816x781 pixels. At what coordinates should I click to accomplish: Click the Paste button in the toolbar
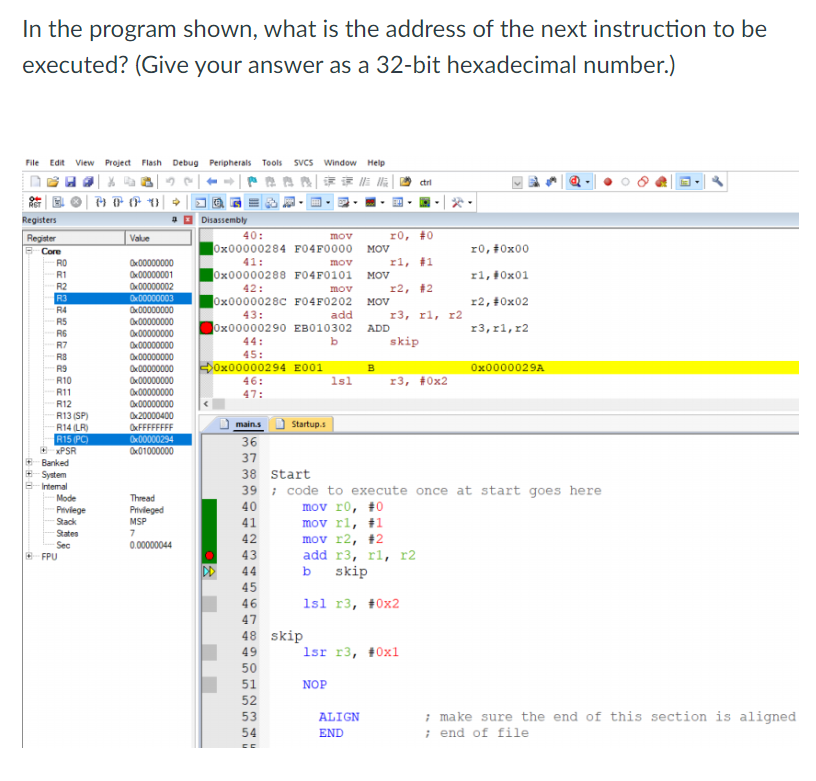coord(148,181)
